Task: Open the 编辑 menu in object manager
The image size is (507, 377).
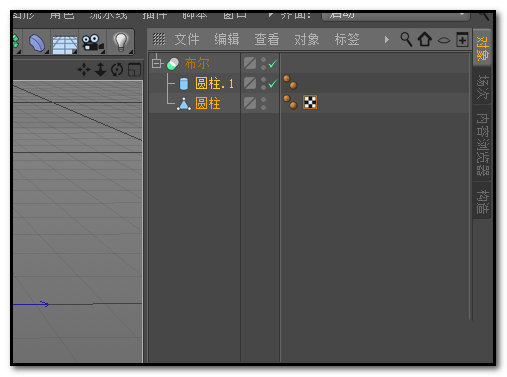Action: pos(227,39)
